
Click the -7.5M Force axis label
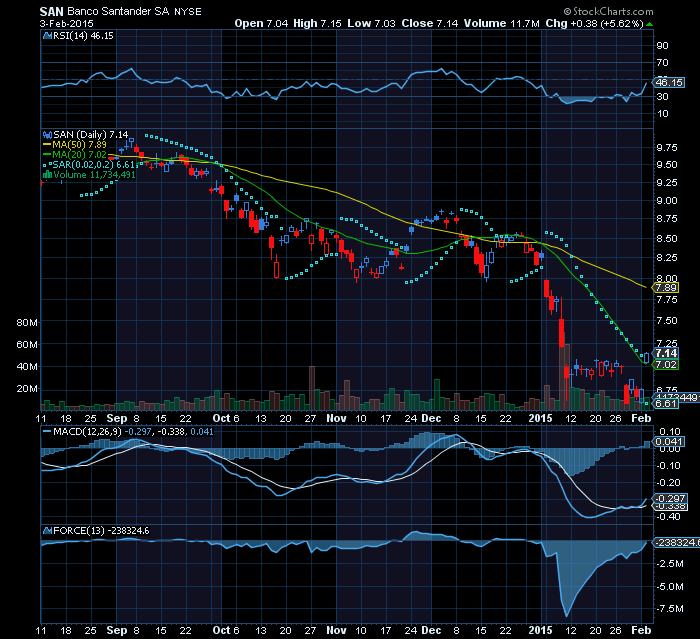pyautogui.click(x=671, y=609)
